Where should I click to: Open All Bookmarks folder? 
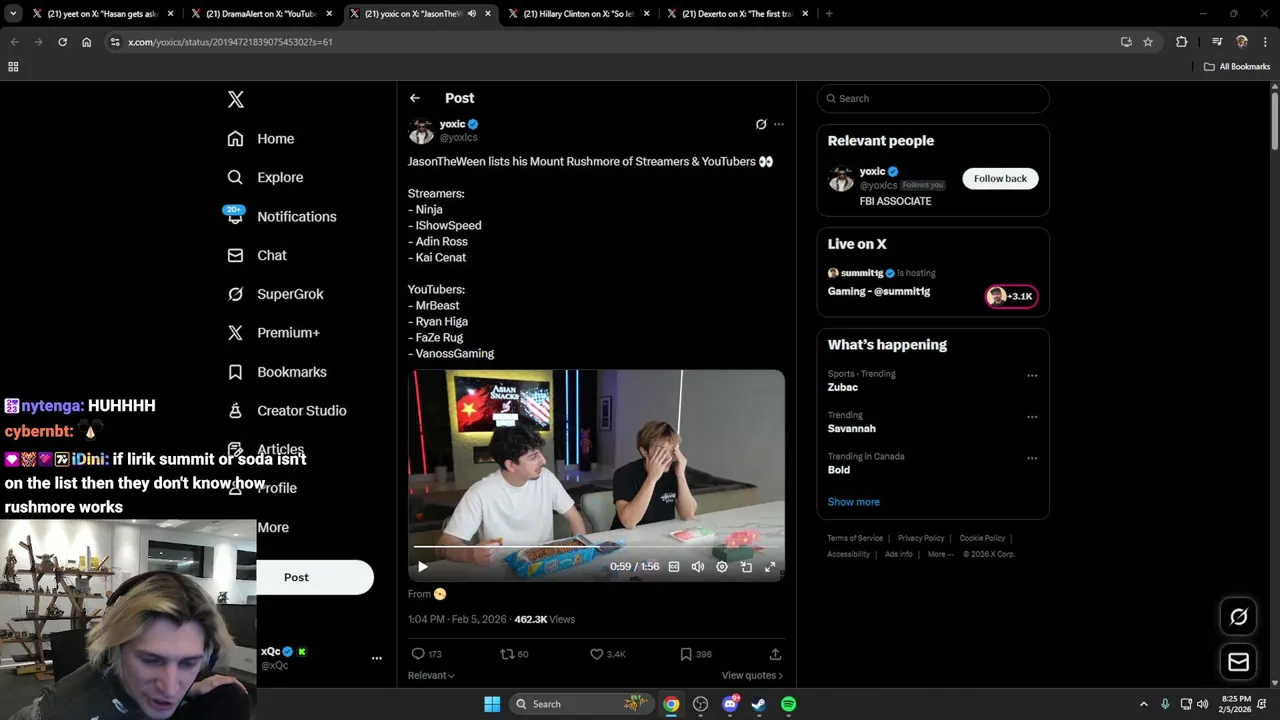(x=1237, y=67)
